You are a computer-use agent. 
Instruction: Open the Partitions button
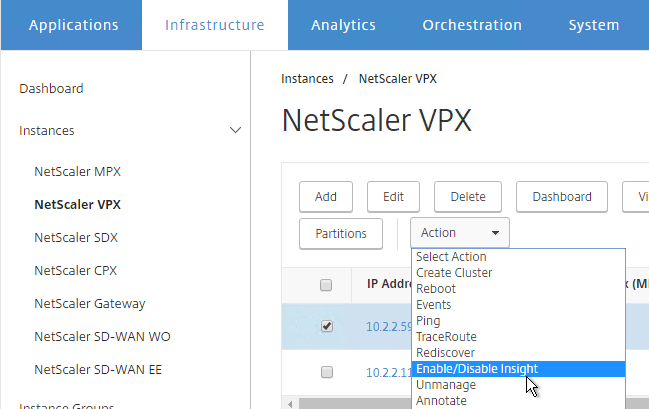[341, 234]
